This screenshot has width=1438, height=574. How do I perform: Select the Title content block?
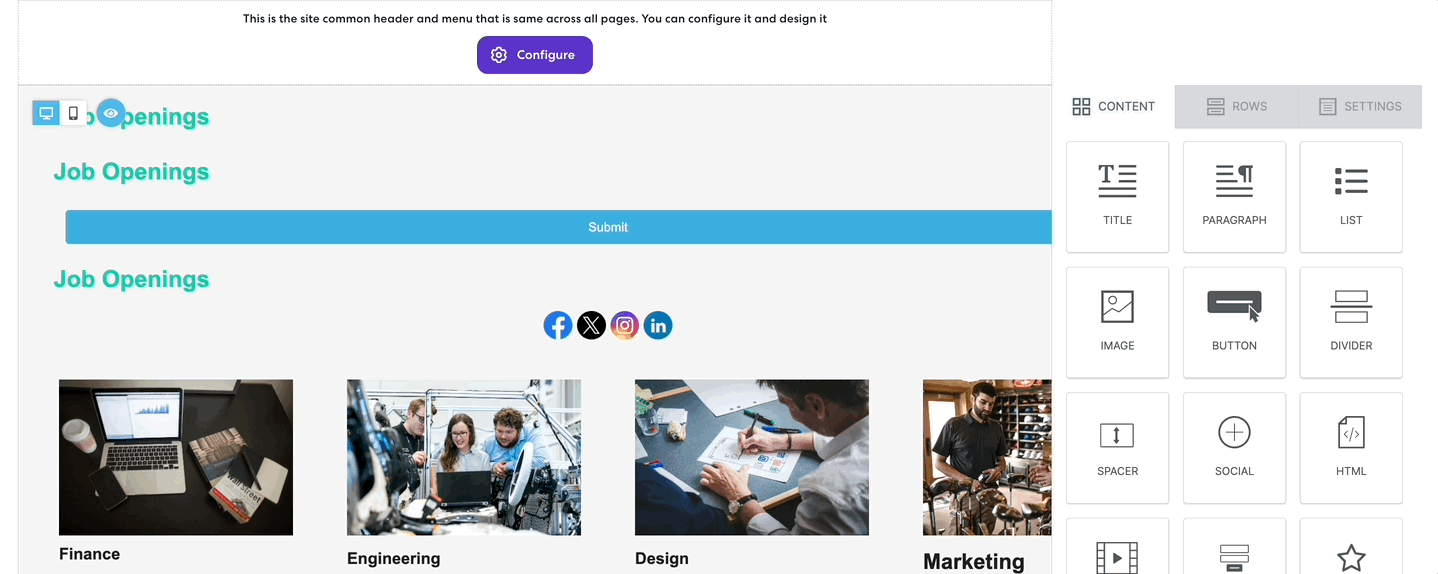(x=1117, y=196)
